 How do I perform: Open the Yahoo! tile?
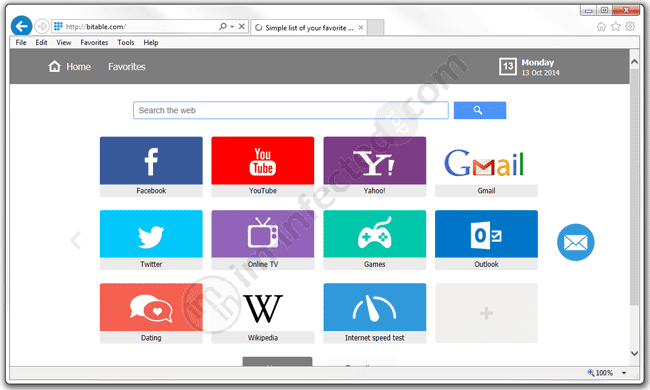pos(375,167)
